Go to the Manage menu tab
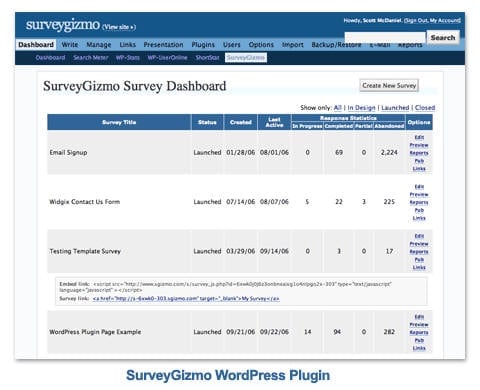 [x=99, y=45]
